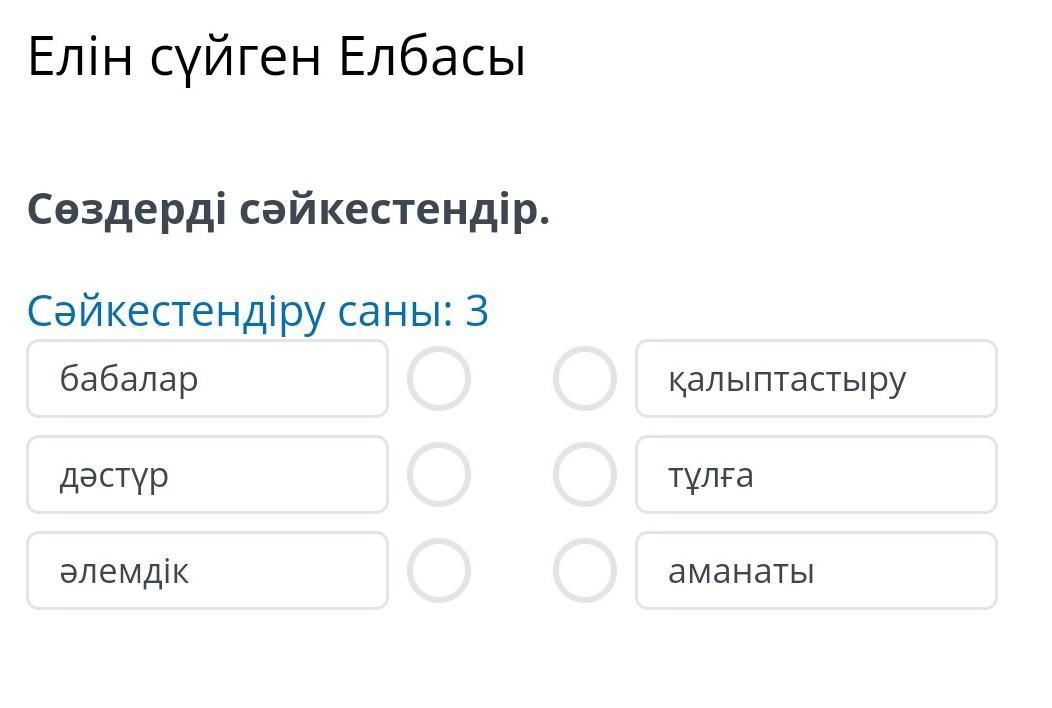Image resolution: width=1052 pixels, height=708 pixels.
Task: Click the Сөздерді сәйкестендір instruction text
Action: click(288, 210)
